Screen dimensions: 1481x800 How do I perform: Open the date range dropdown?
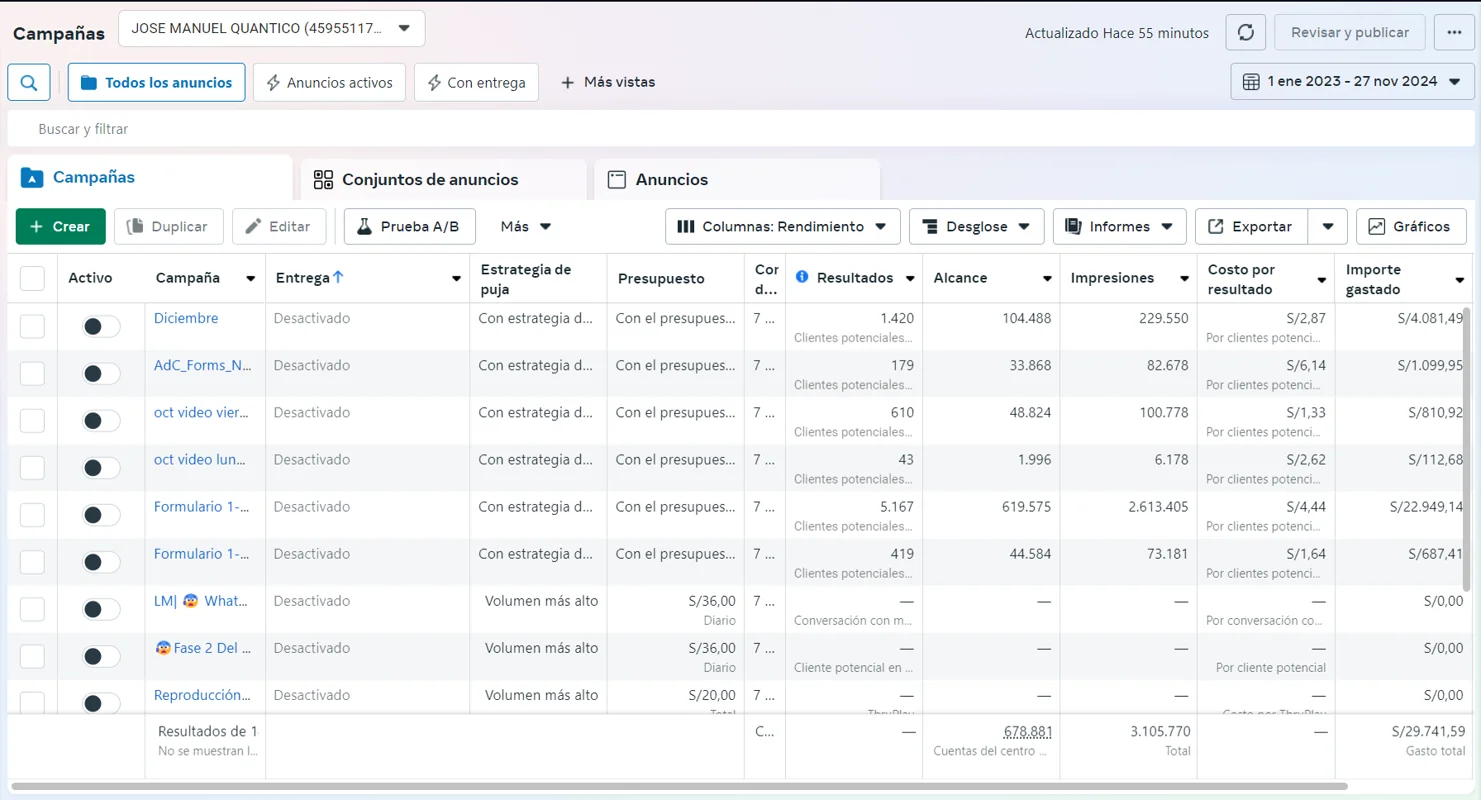pyautogui.click(x=1352, y=82)
